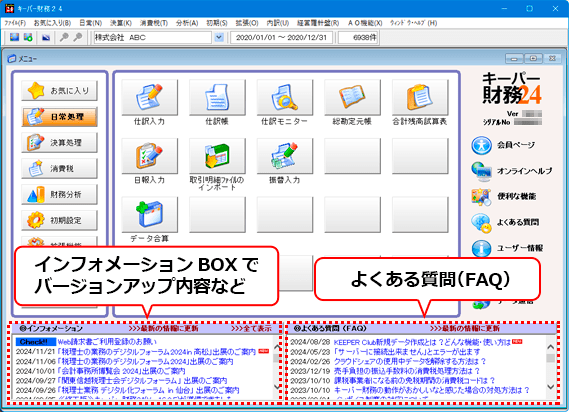Open 日報入力 daily report icon
This screenshot has height=412, width=569.
[150, 156]
